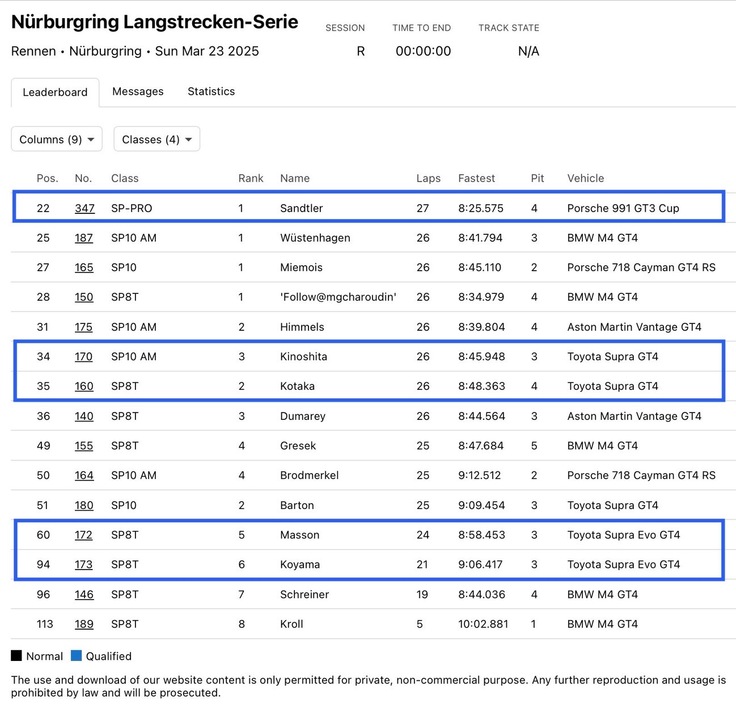Click the blue Qualified legend swatch
The image size is (736, 716).
point(76,657)
